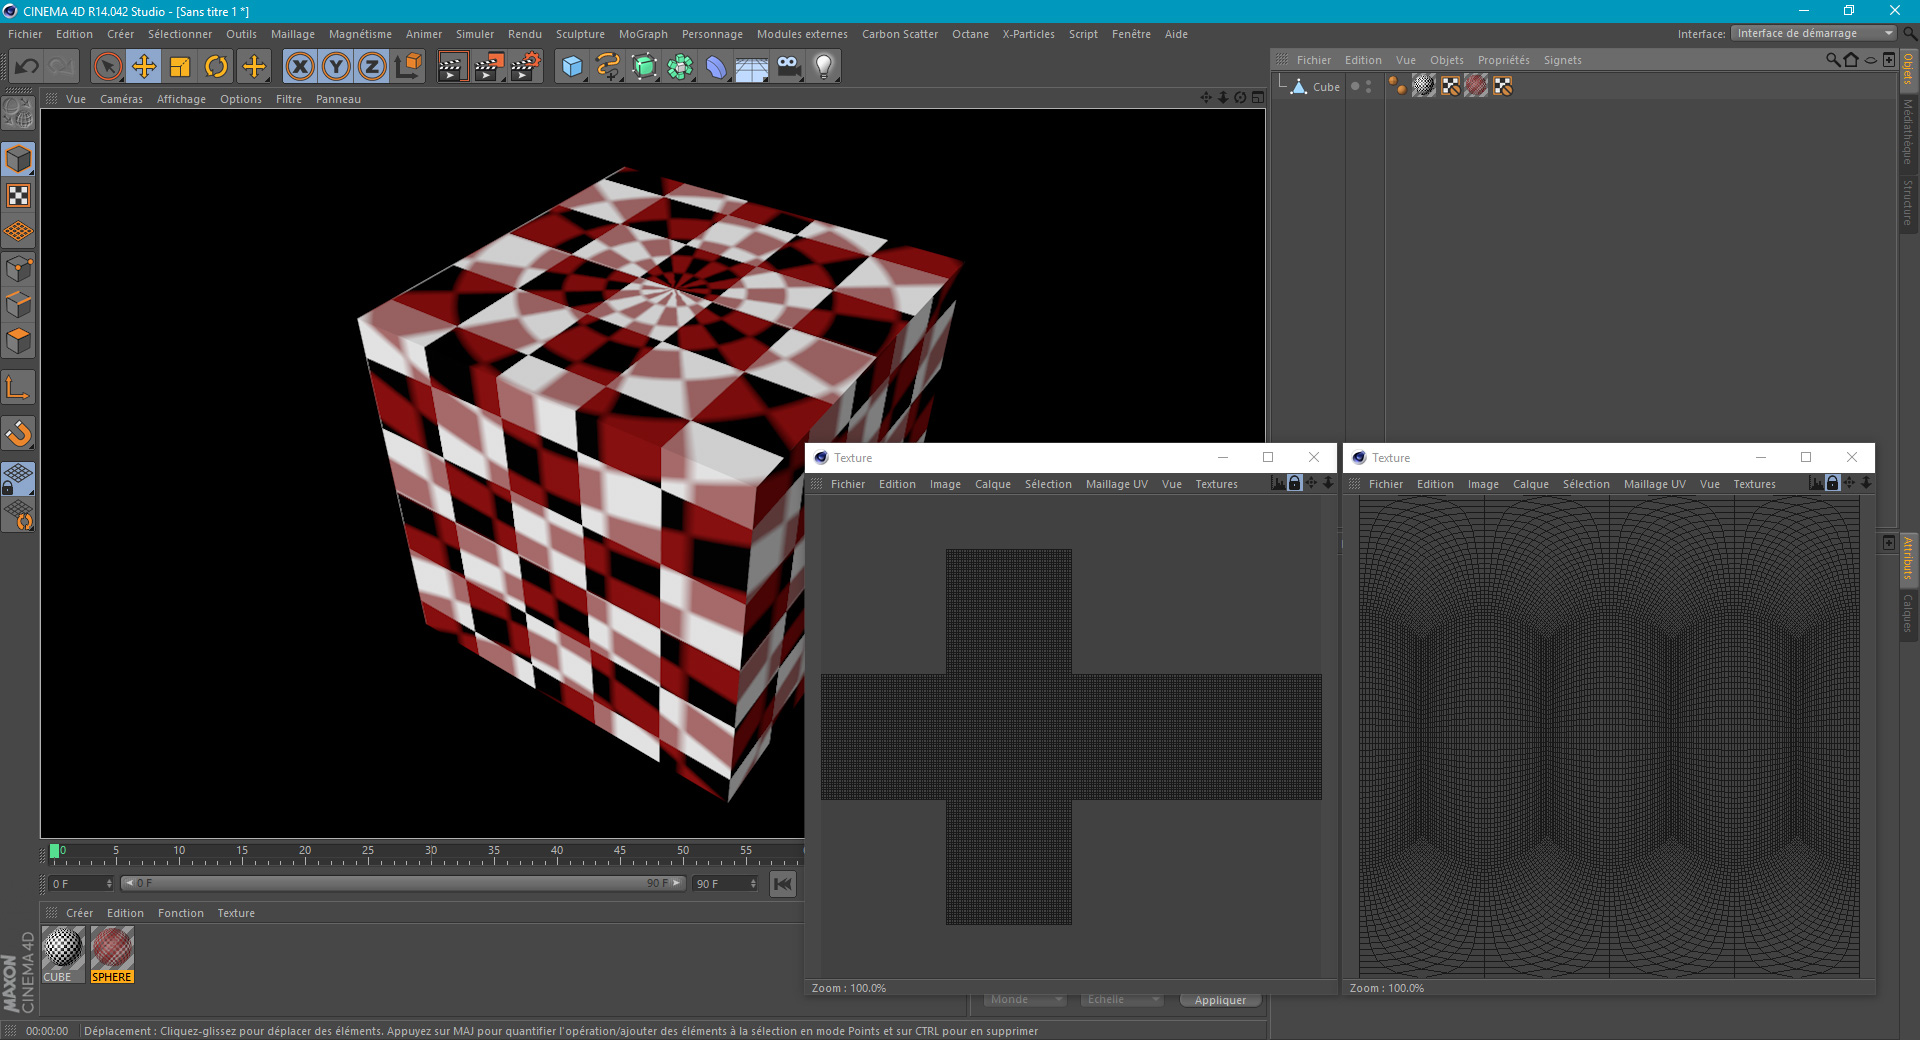The width and height of the screenshot is (1920, 1040).
Task: Toggle the Z axis lock
Action: pyautogui.click(x=372, y=67)
